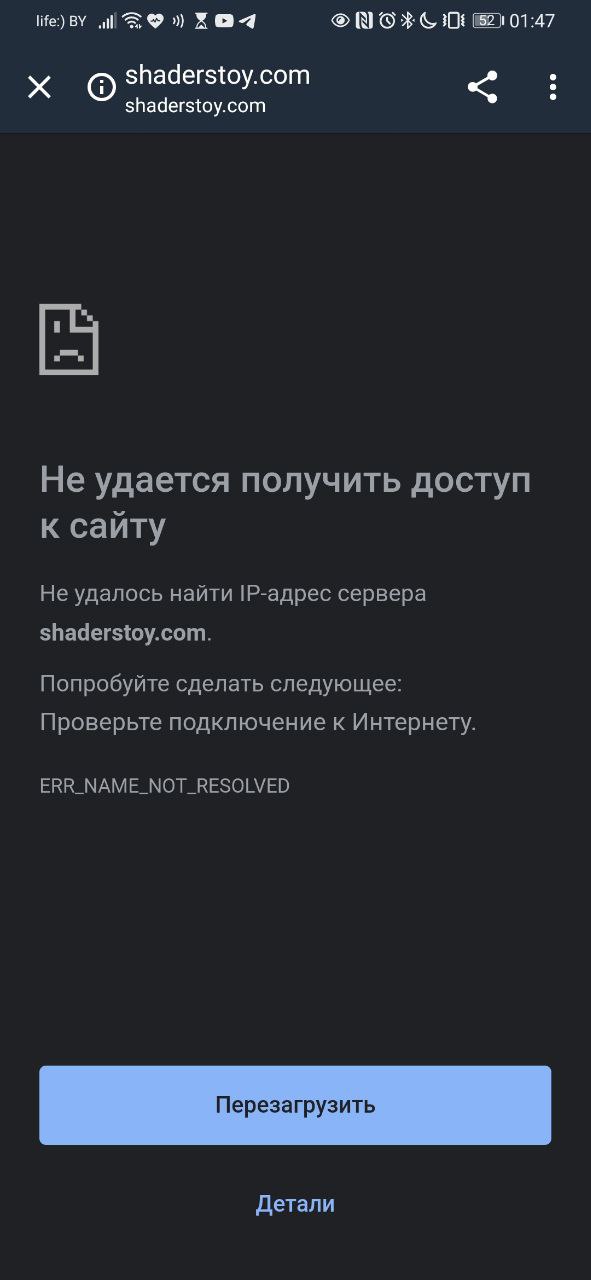This screenshot has height=1280, width=591.
Task: Tap the Telegram icon in status bar
Action: tap(247, 21)
